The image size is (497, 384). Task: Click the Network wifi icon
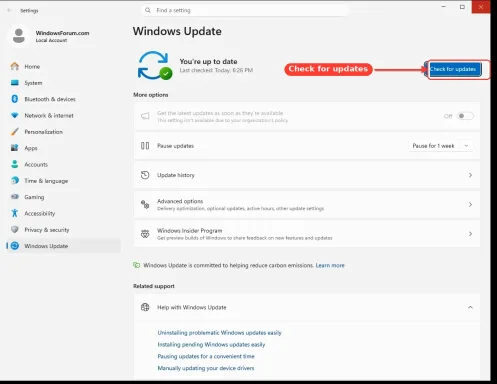[x=15, y=115]
